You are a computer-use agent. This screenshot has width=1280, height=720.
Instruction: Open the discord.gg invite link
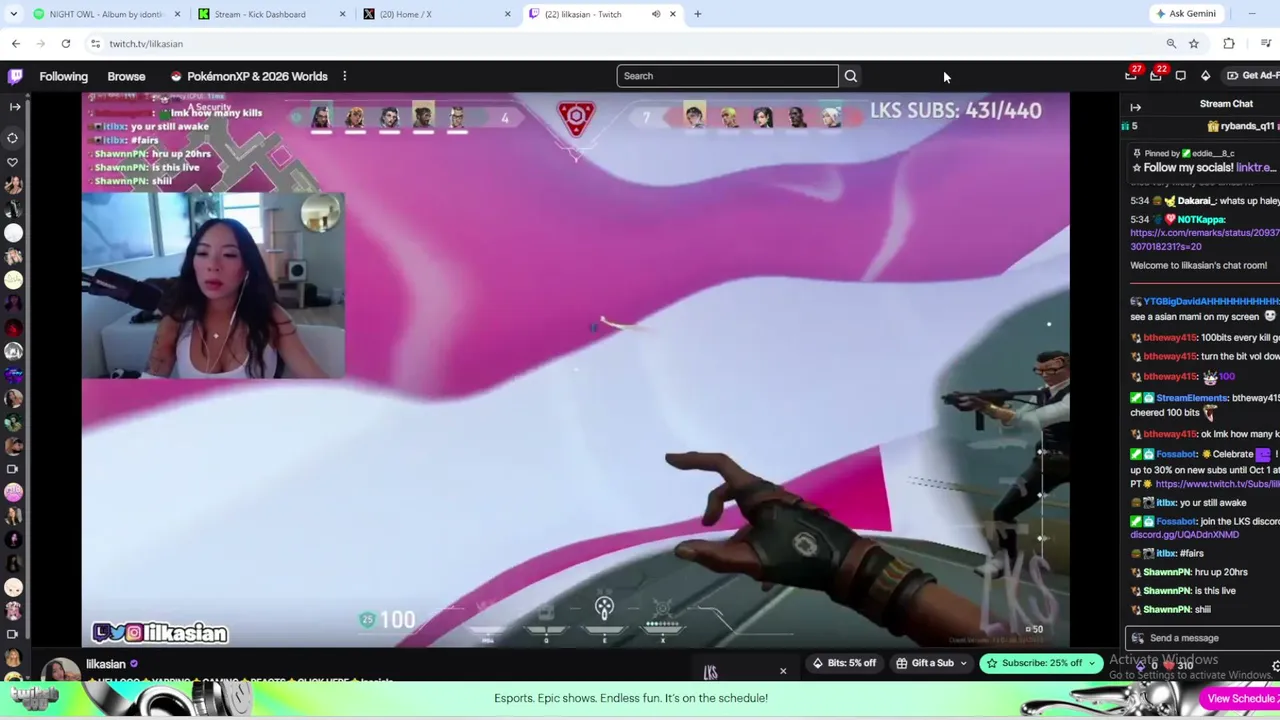click(x=1184, y=535)
